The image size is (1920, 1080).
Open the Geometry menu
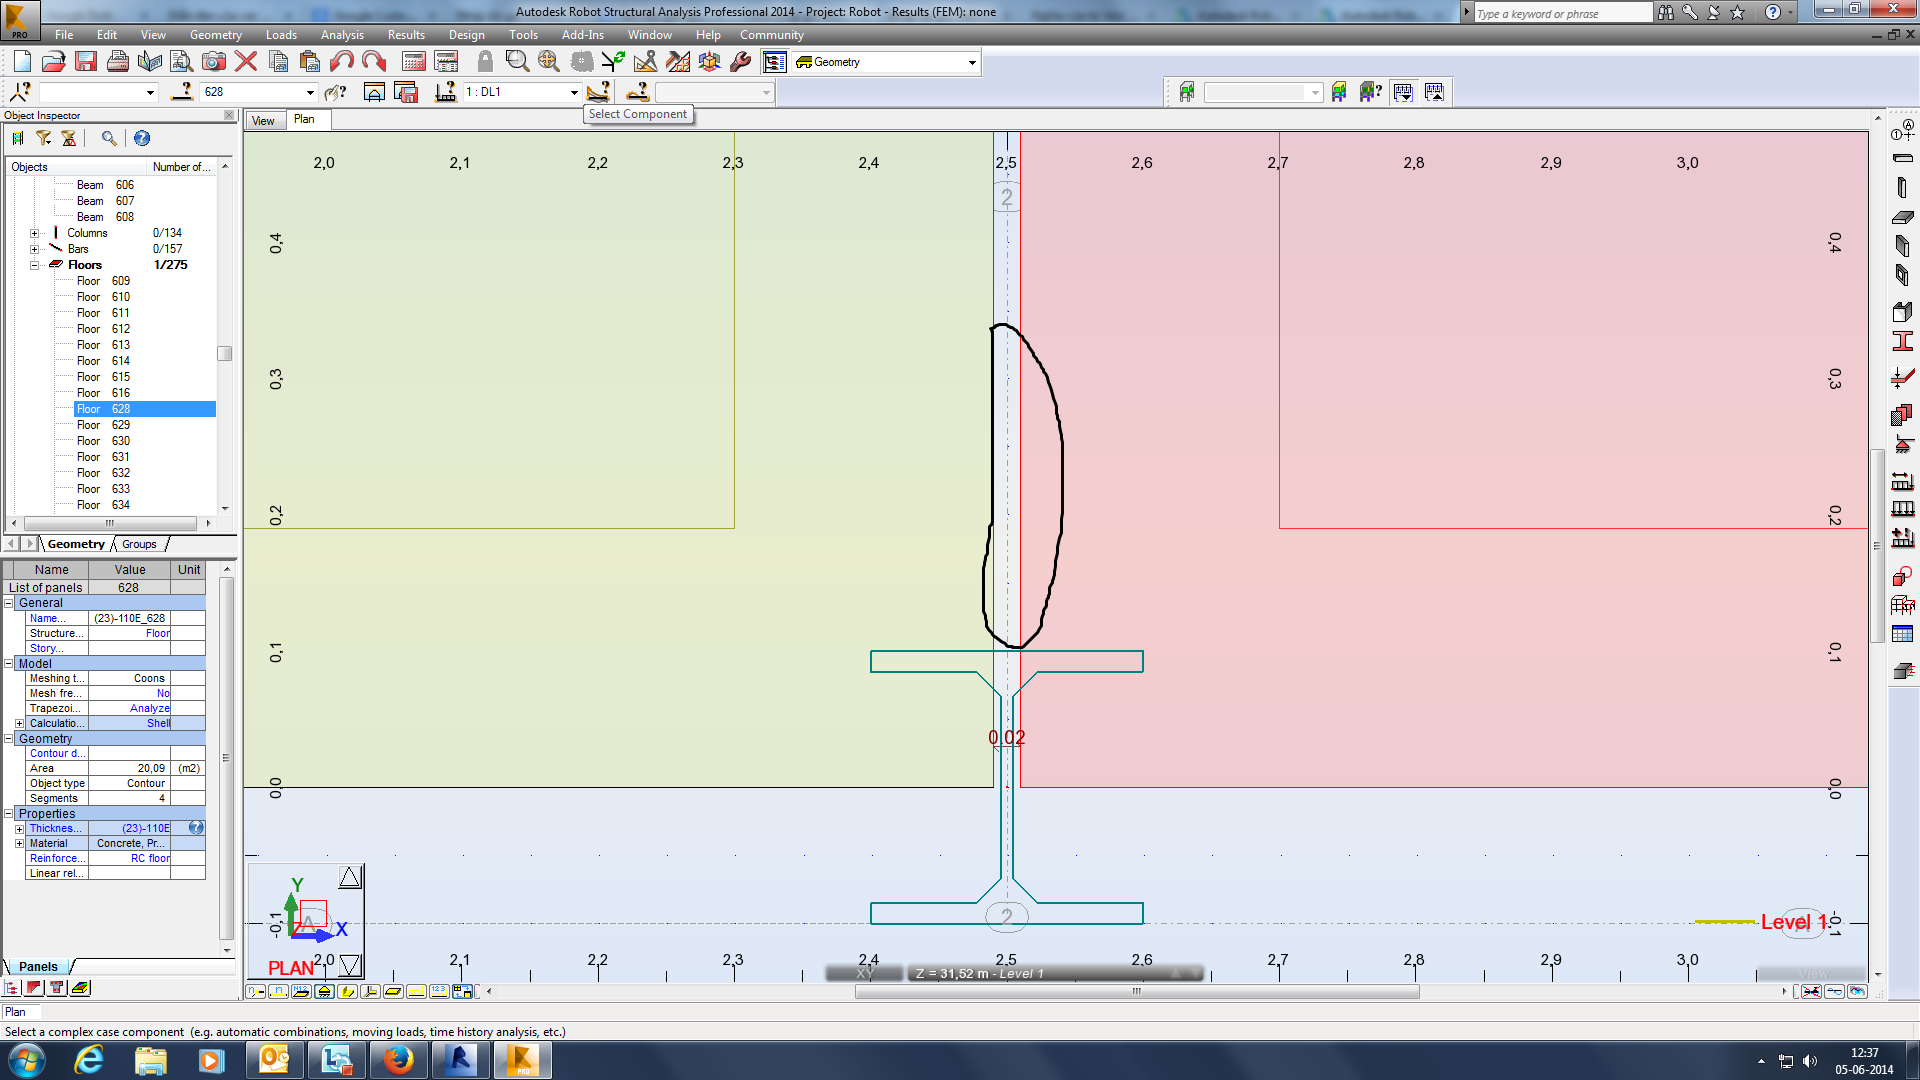(x=216, y=35)
